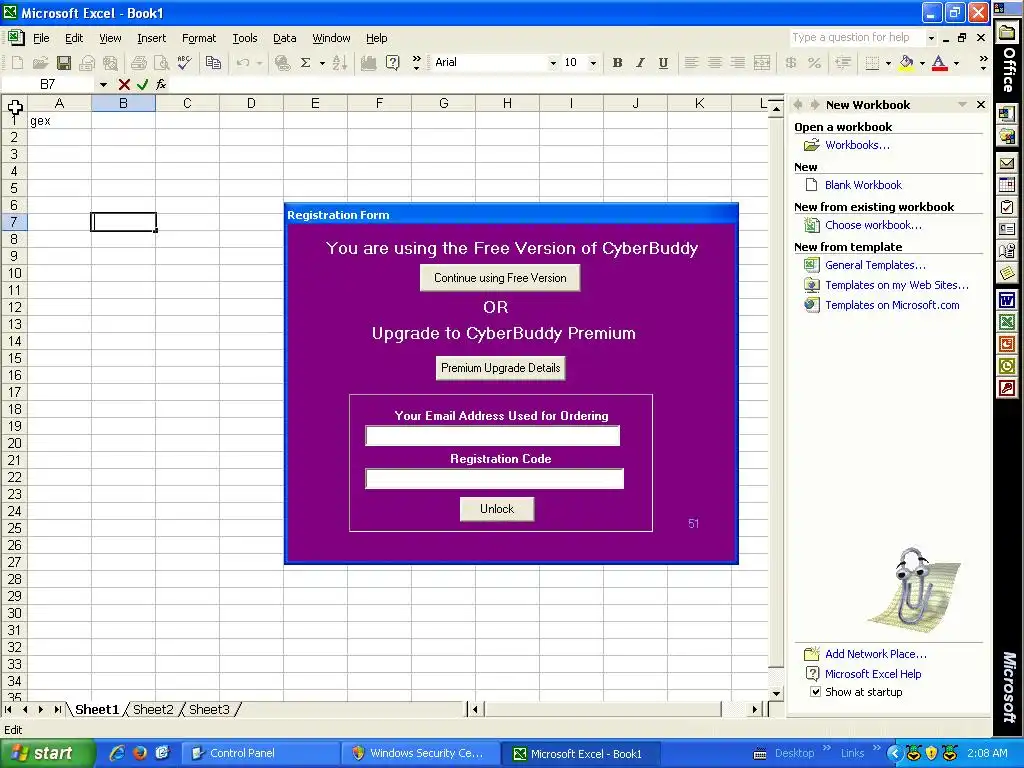Open the File menu
This screenshot has width=1024, height=768.
coord(41,38)
